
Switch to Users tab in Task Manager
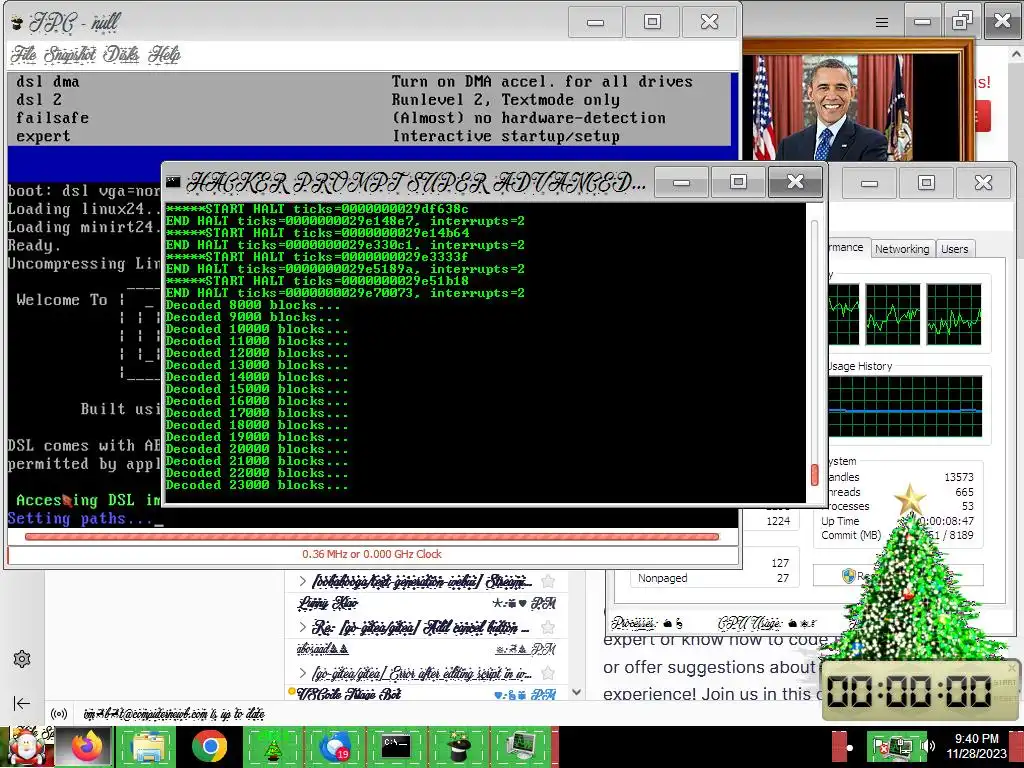[954, 249]
